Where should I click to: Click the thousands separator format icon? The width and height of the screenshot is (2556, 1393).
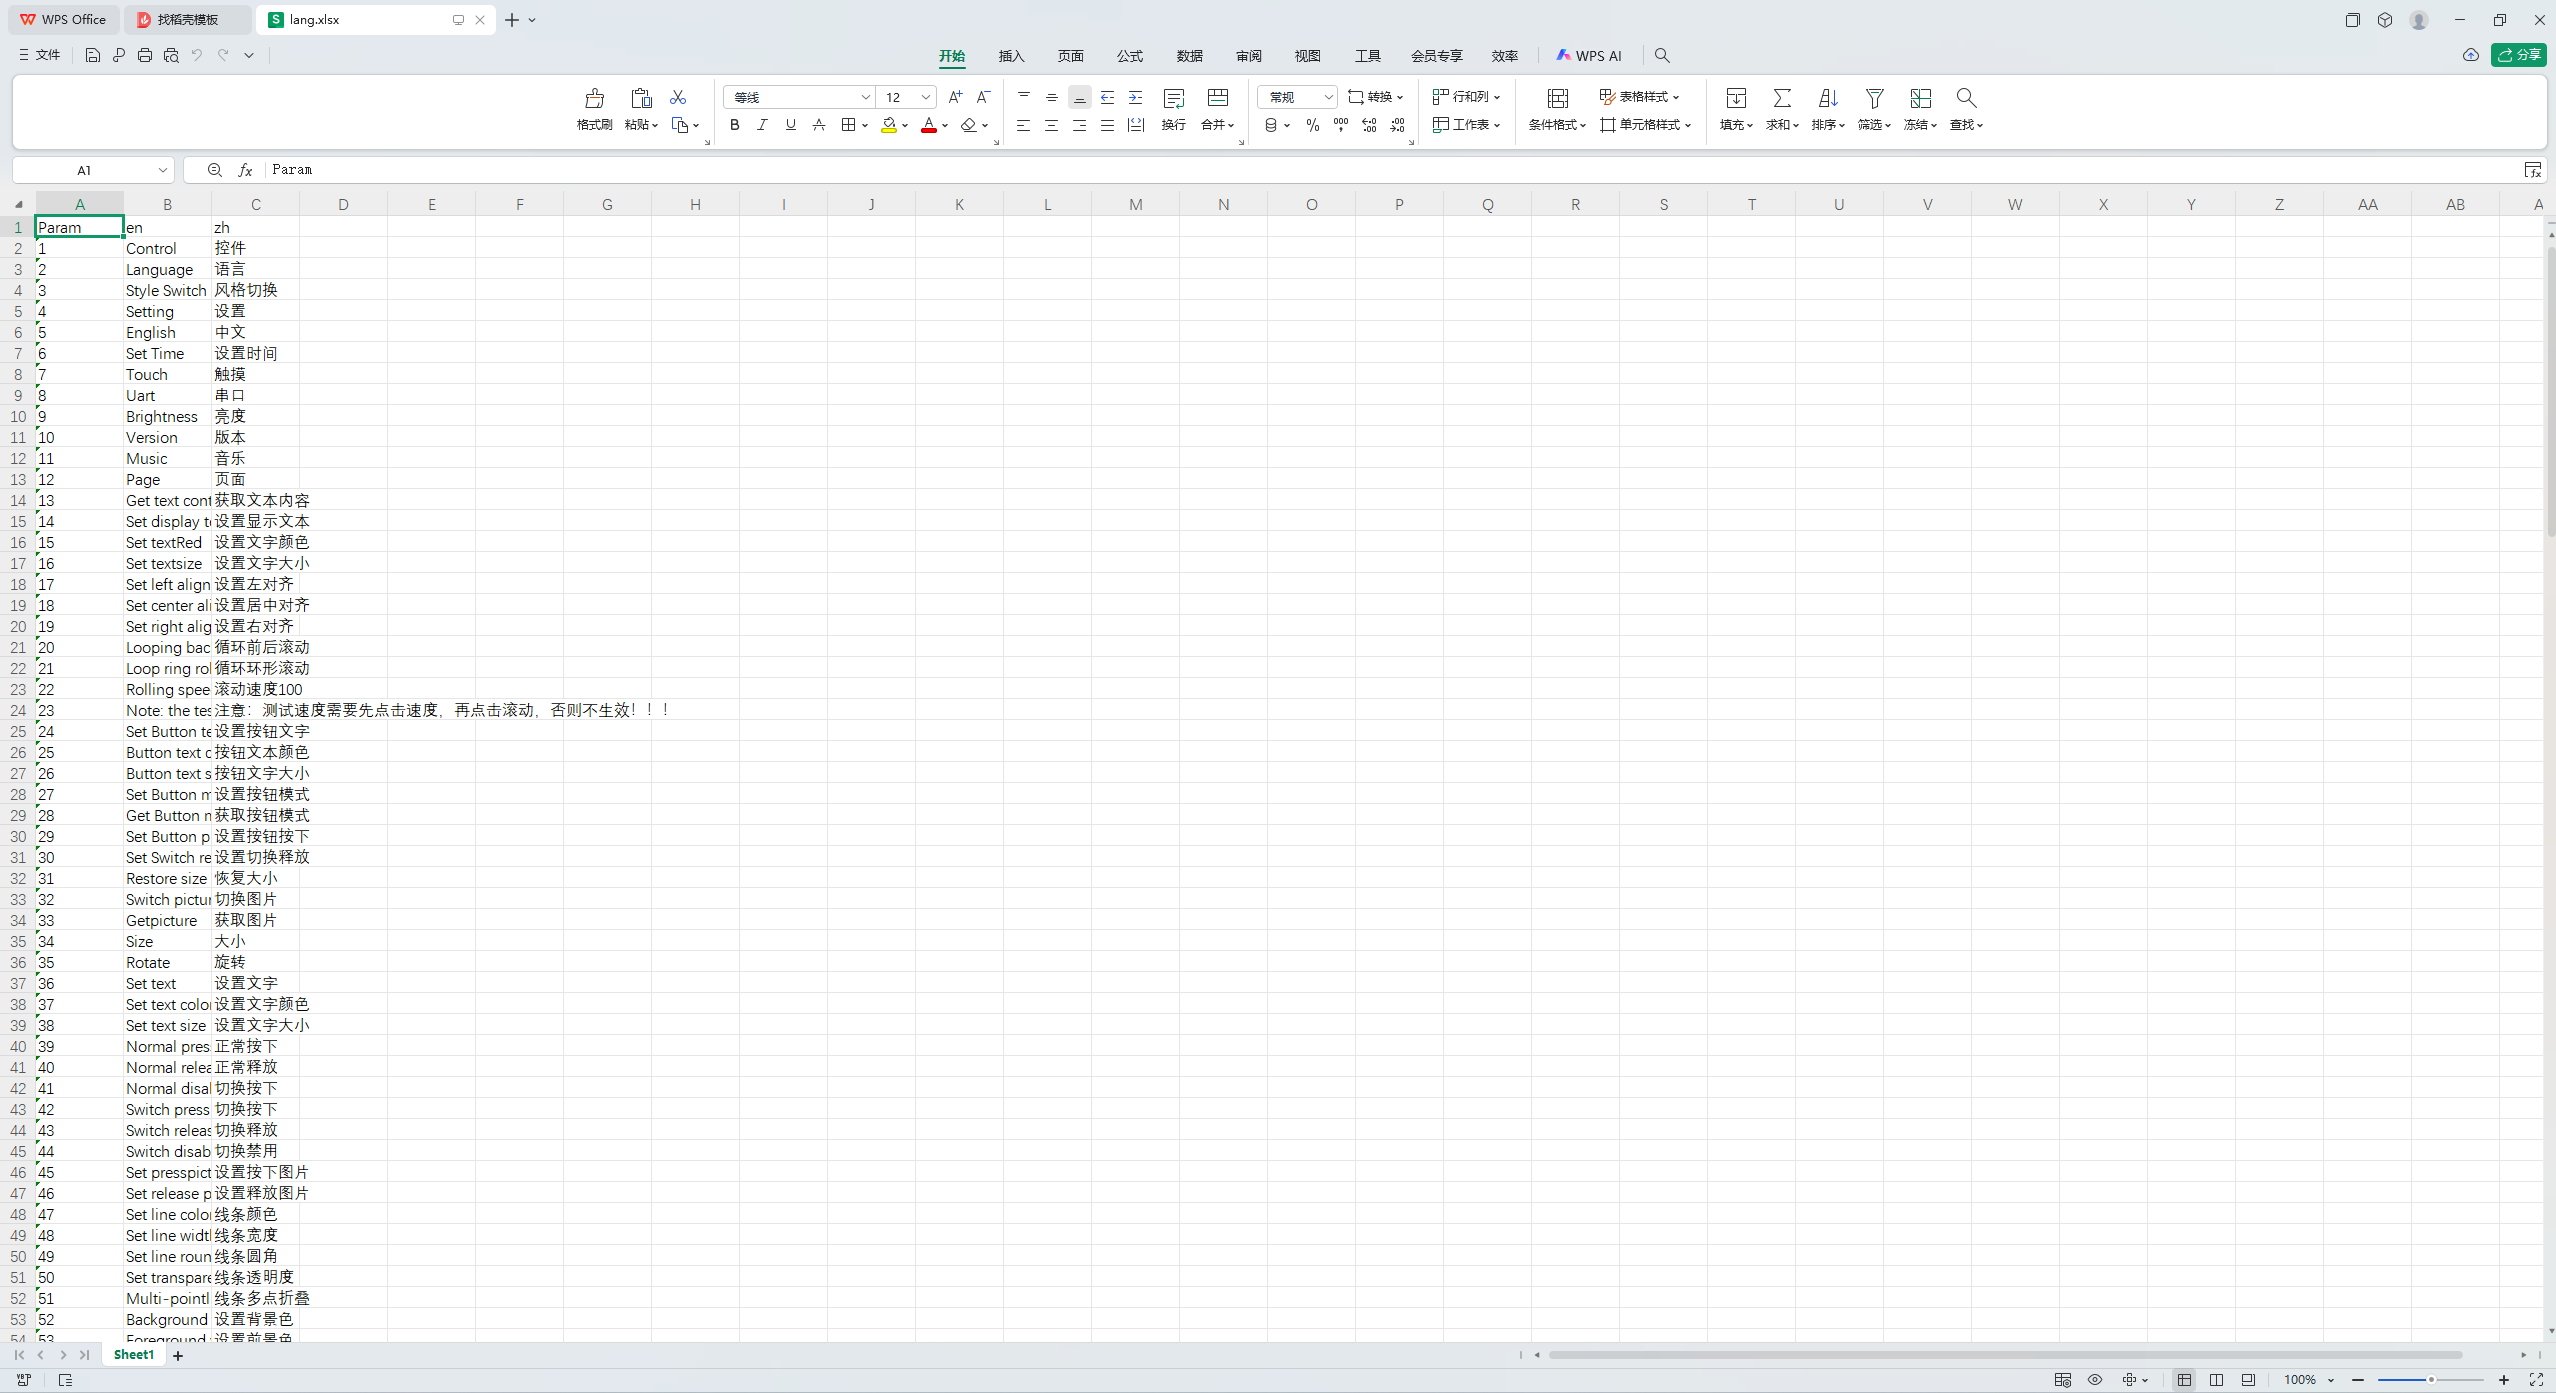point(1341,125)
